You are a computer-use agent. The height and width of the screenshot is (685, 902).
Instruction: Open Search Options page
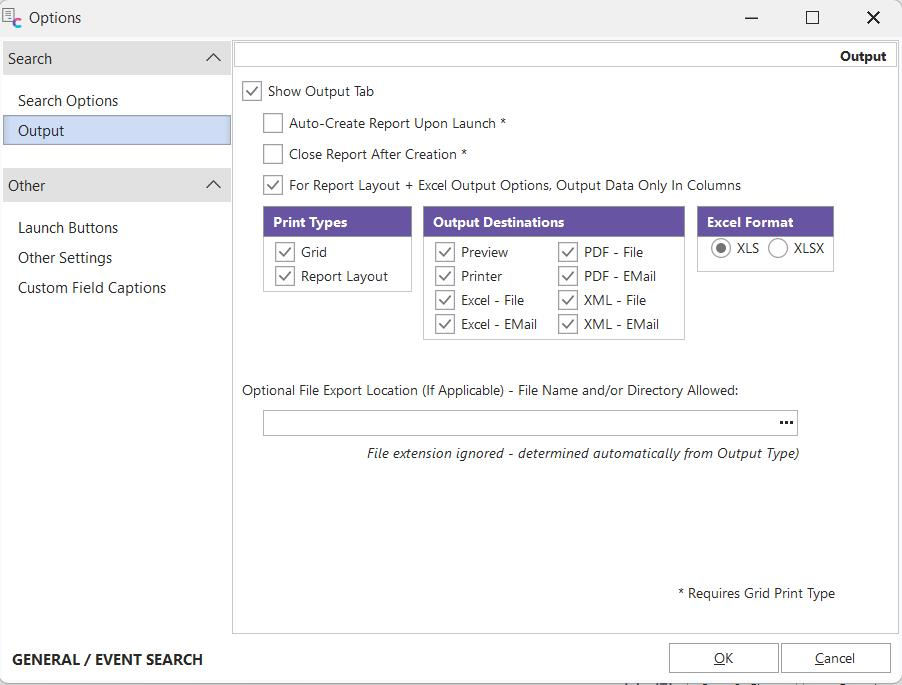tap(68, 101)
